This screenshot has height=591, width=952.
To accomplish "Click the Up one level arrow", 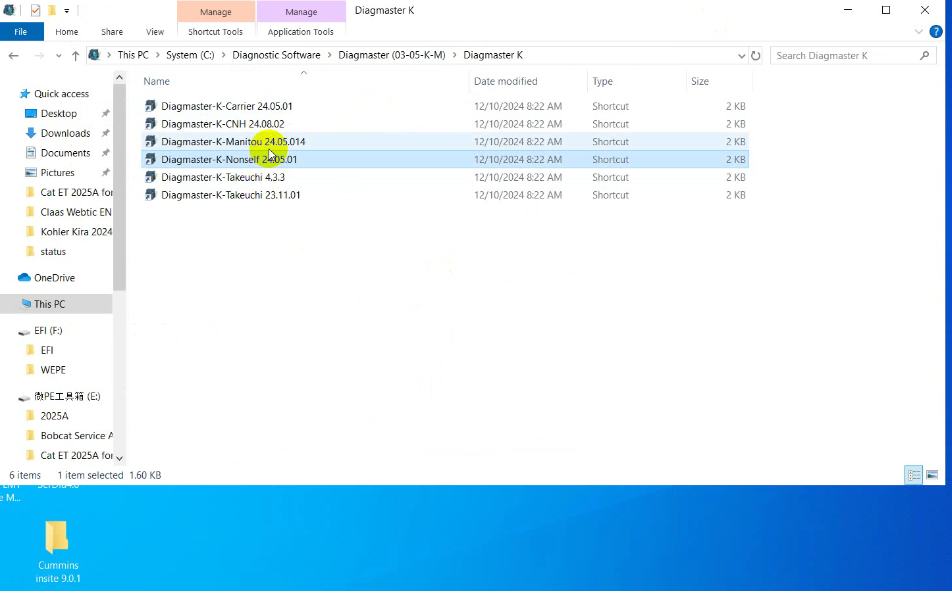I will (75, 56).
